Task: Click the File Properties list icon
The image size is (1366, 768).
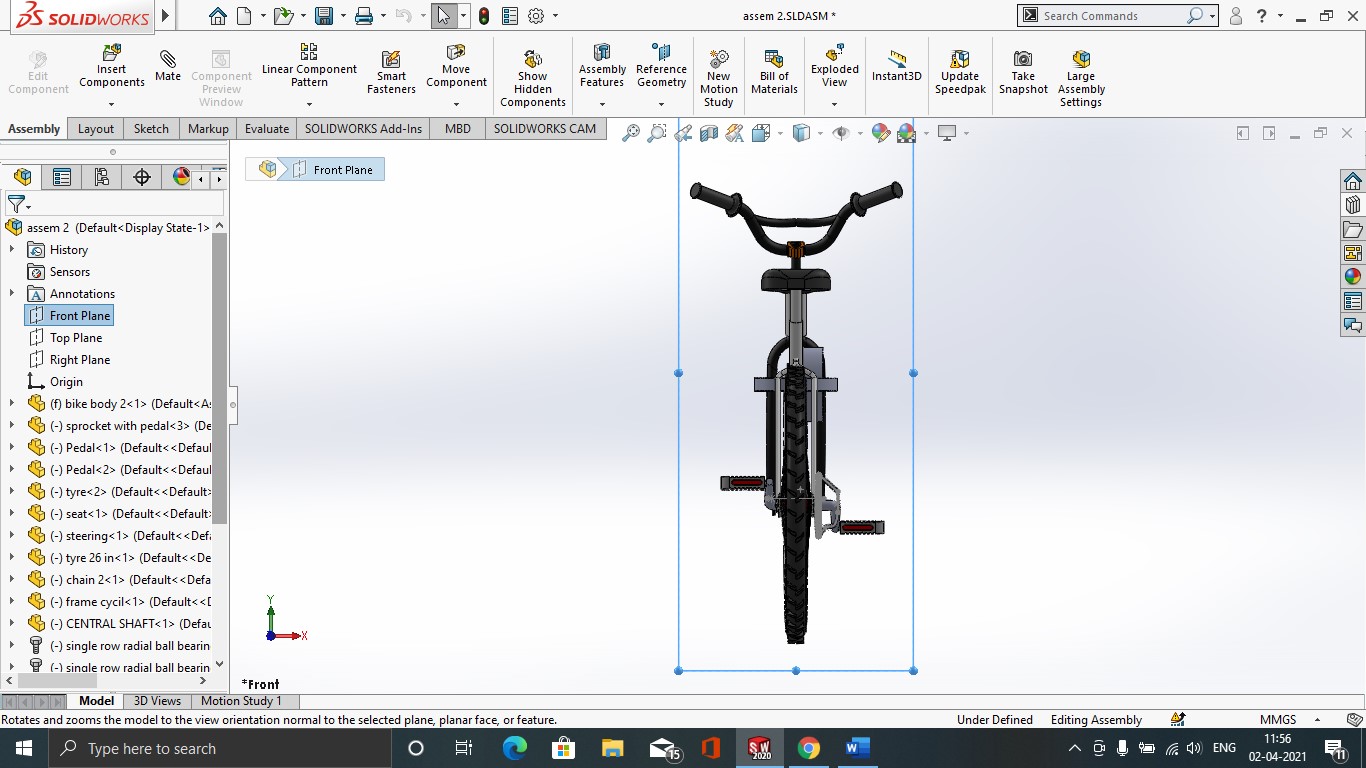Action: tap(510, 16)
